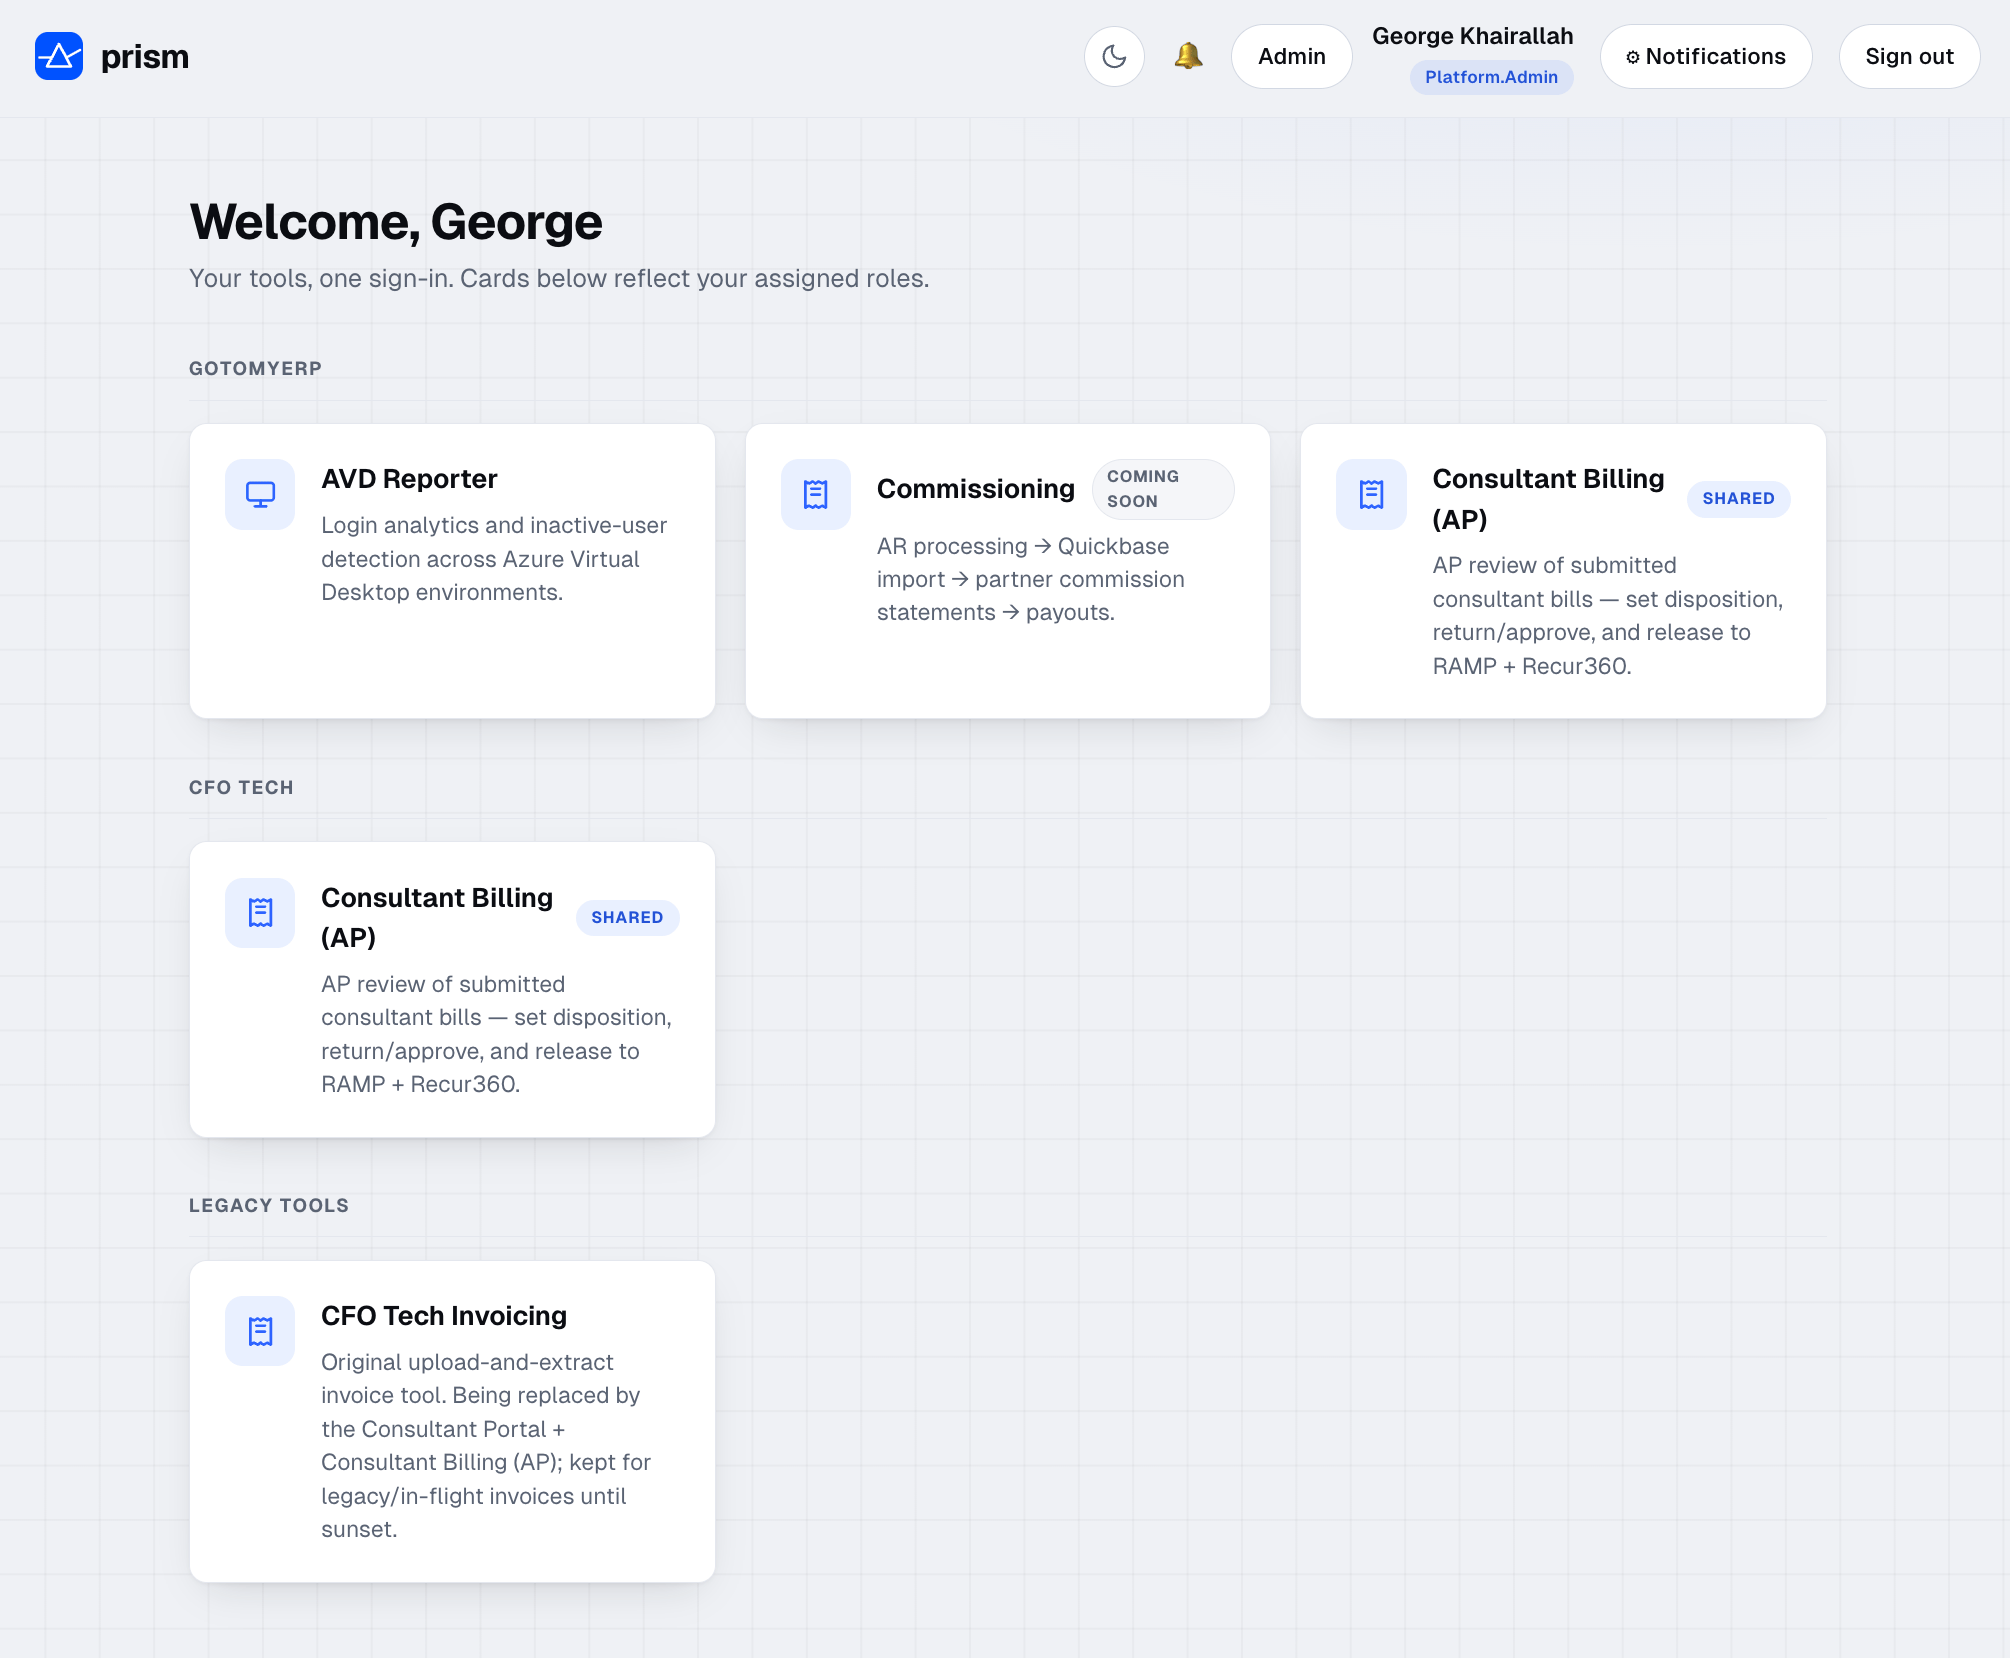2010x1658 pixels.
Task: Click the CFO Tech Invoicing receipt icon
Action: [x=260, y=1331]
